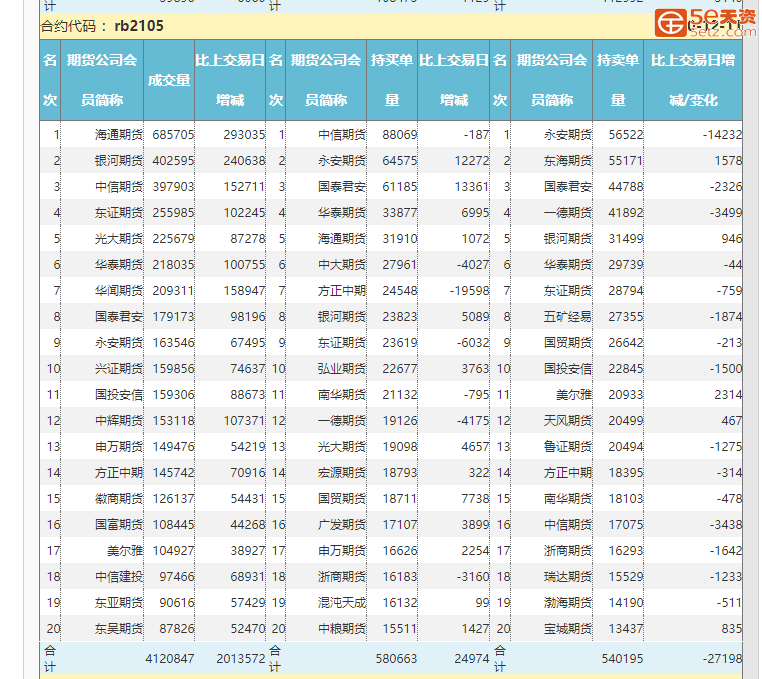Click long position value 33877
The height and width of the screenshot is (679, 762).
pyautogui.click(x=399, y=213)
